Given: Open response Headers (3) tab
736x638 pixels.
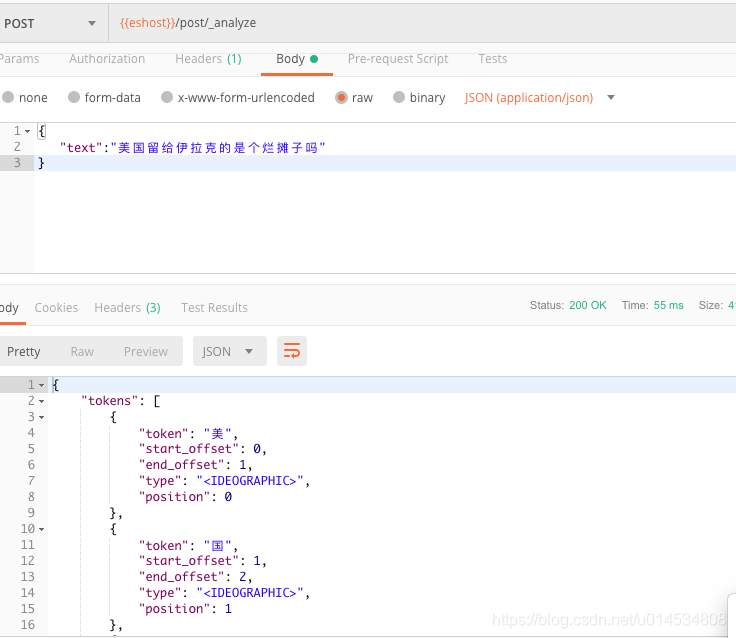Looking at the screenshot, I should [127, 307].
